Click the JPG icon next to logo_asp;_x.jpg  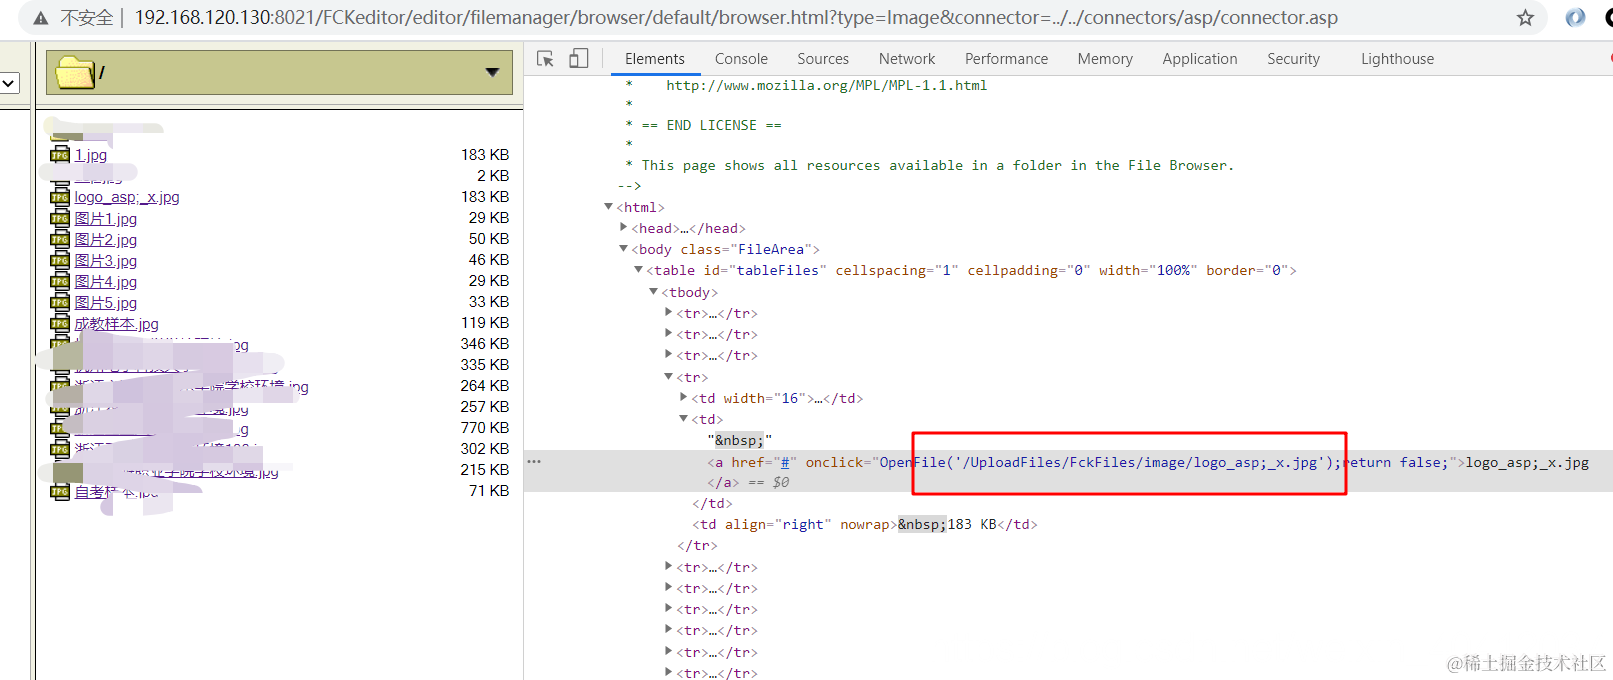pyautogui.click(x=60, y=197)
